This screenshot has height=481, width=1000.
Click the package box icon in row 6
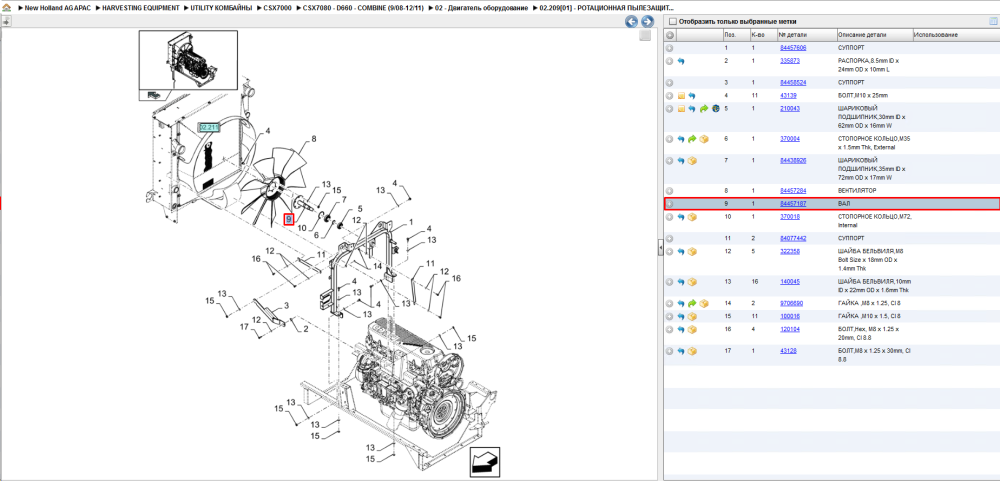pyautogui.click(x=704, y=138)
